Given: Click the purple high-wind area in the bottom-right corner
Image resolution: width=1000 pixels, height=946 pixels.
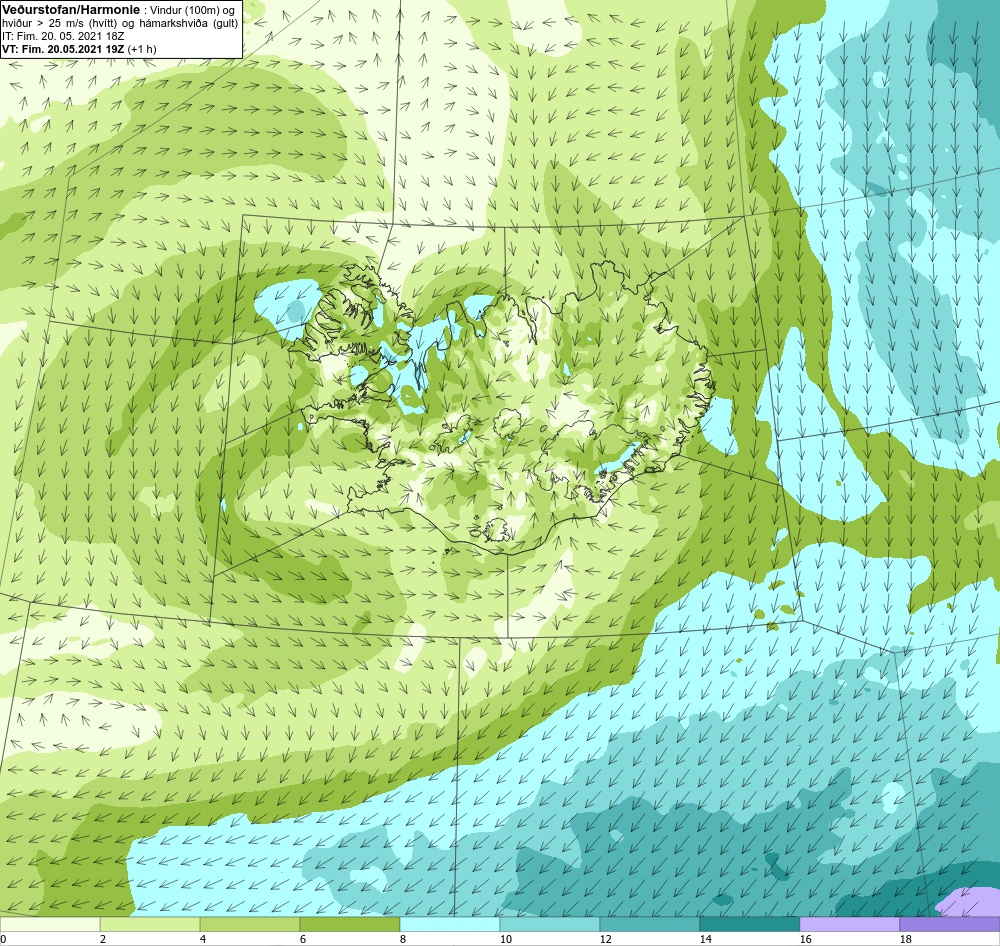Looking at the screenshot, I should [x=971, y=901].
